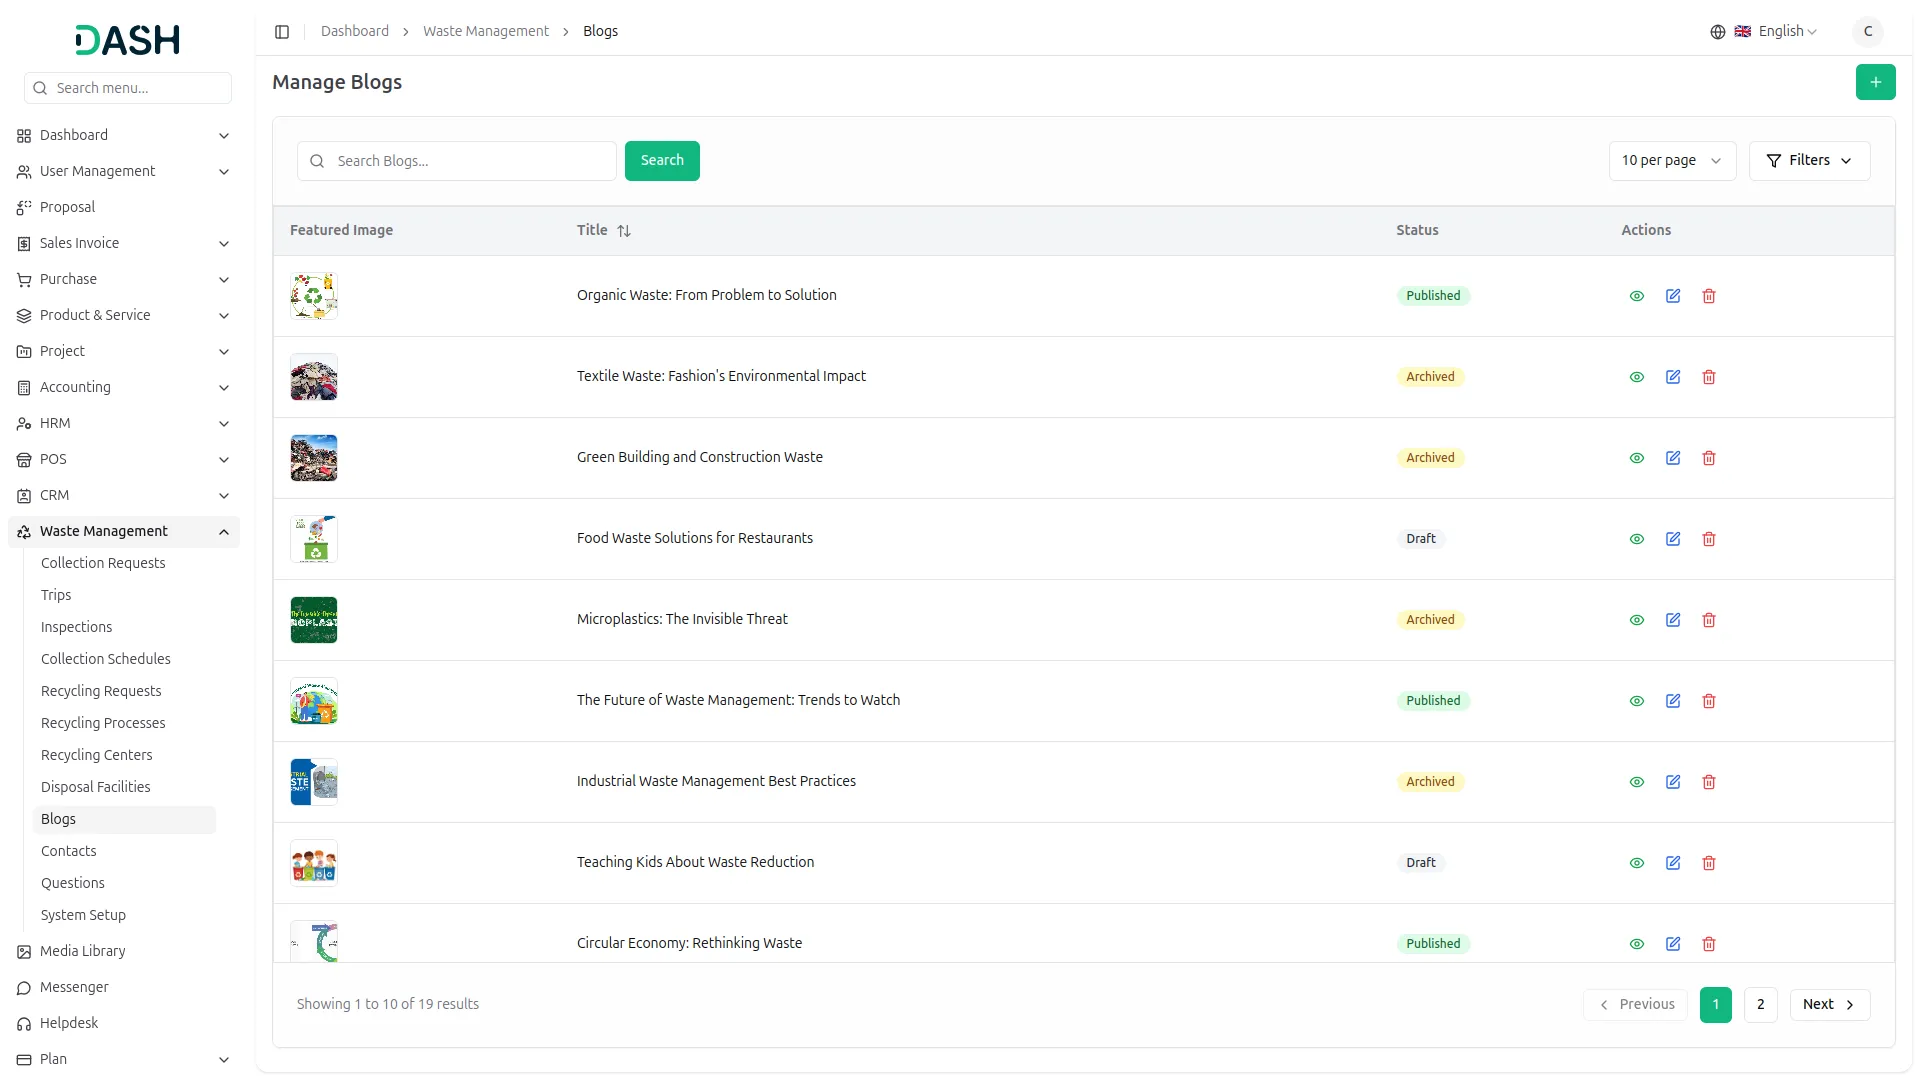Open the Microplastics blog featured image thumbnail
This screenshot has width=1920, height=1080.
314,620
